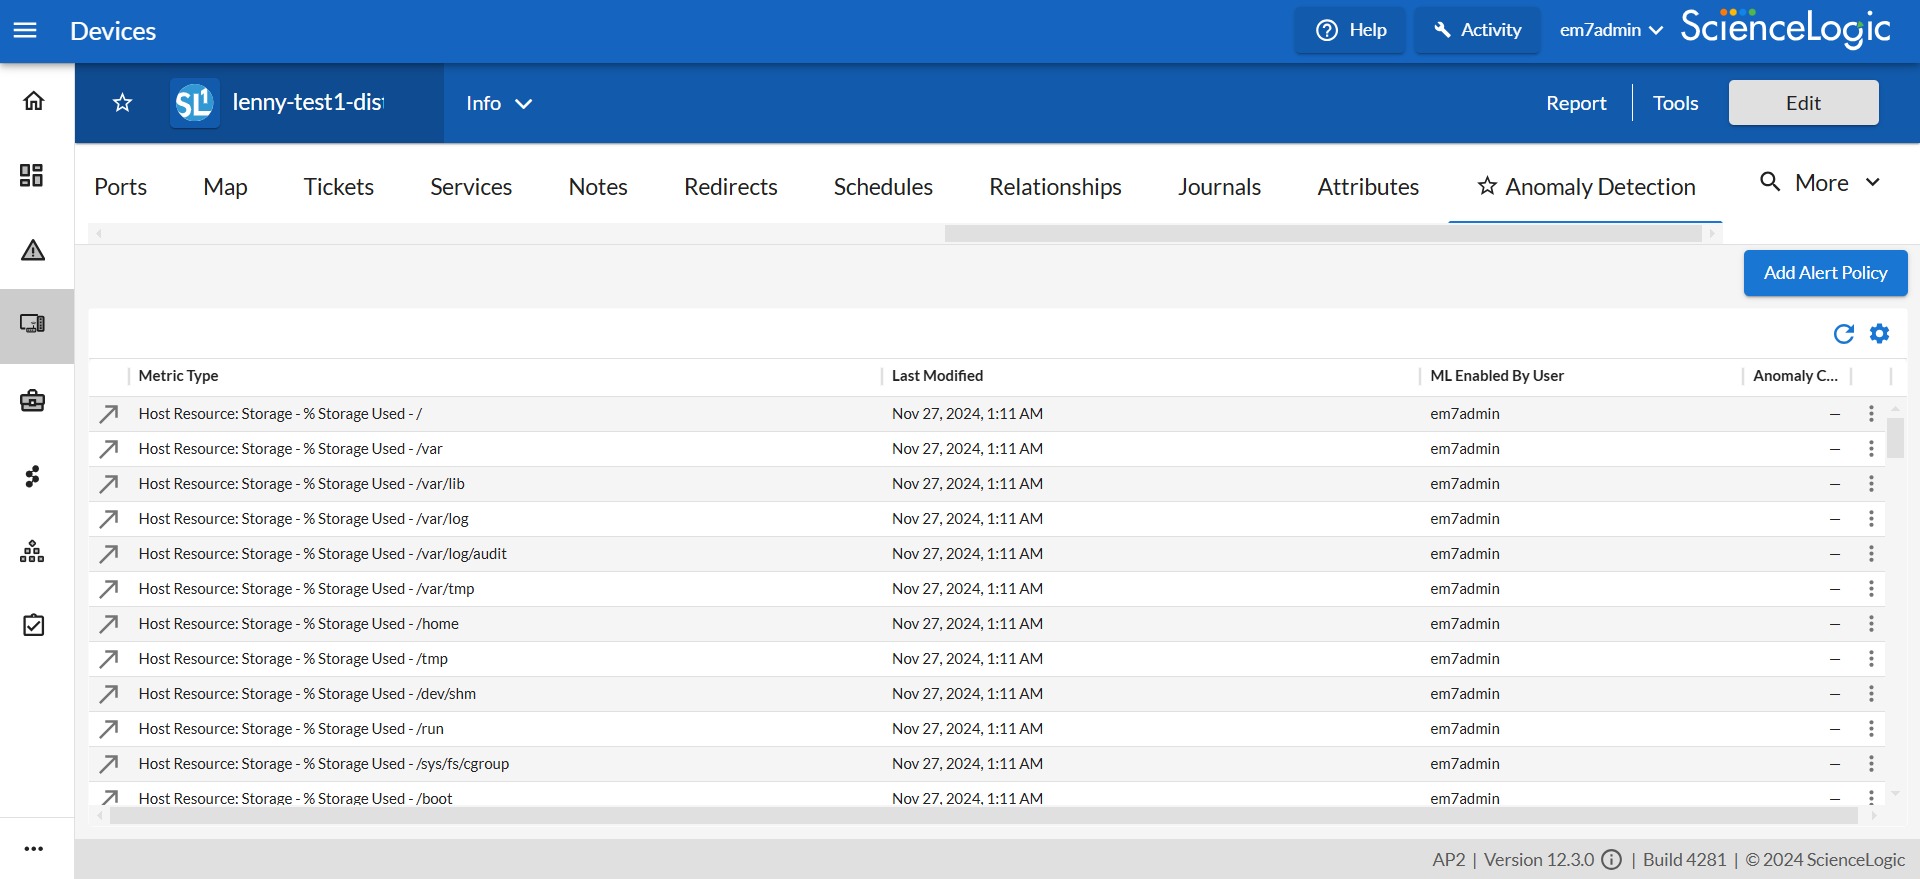1920x879 pixels.
Task: Switch to the Relationships tab
Action: [1055, 187]
